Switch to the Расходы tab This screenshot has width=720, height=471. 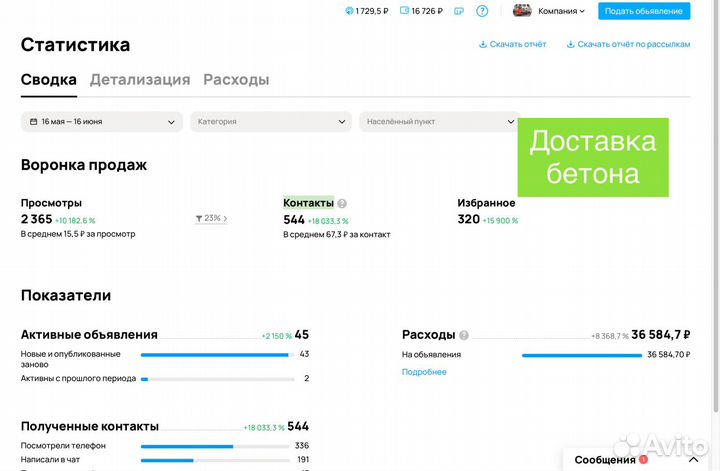(x=236, y=80)
